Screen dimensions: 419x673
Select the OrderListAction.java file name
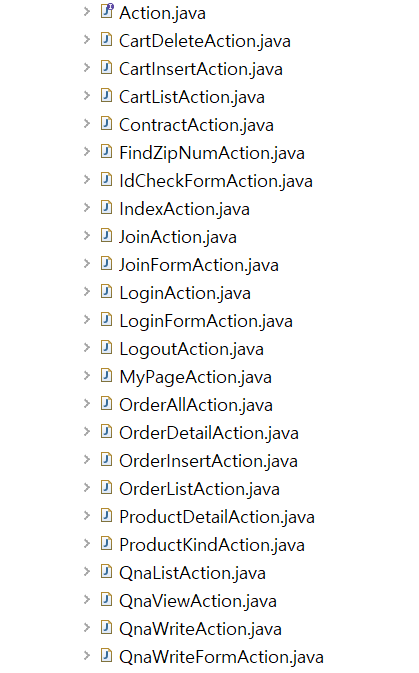click(200, 489)
